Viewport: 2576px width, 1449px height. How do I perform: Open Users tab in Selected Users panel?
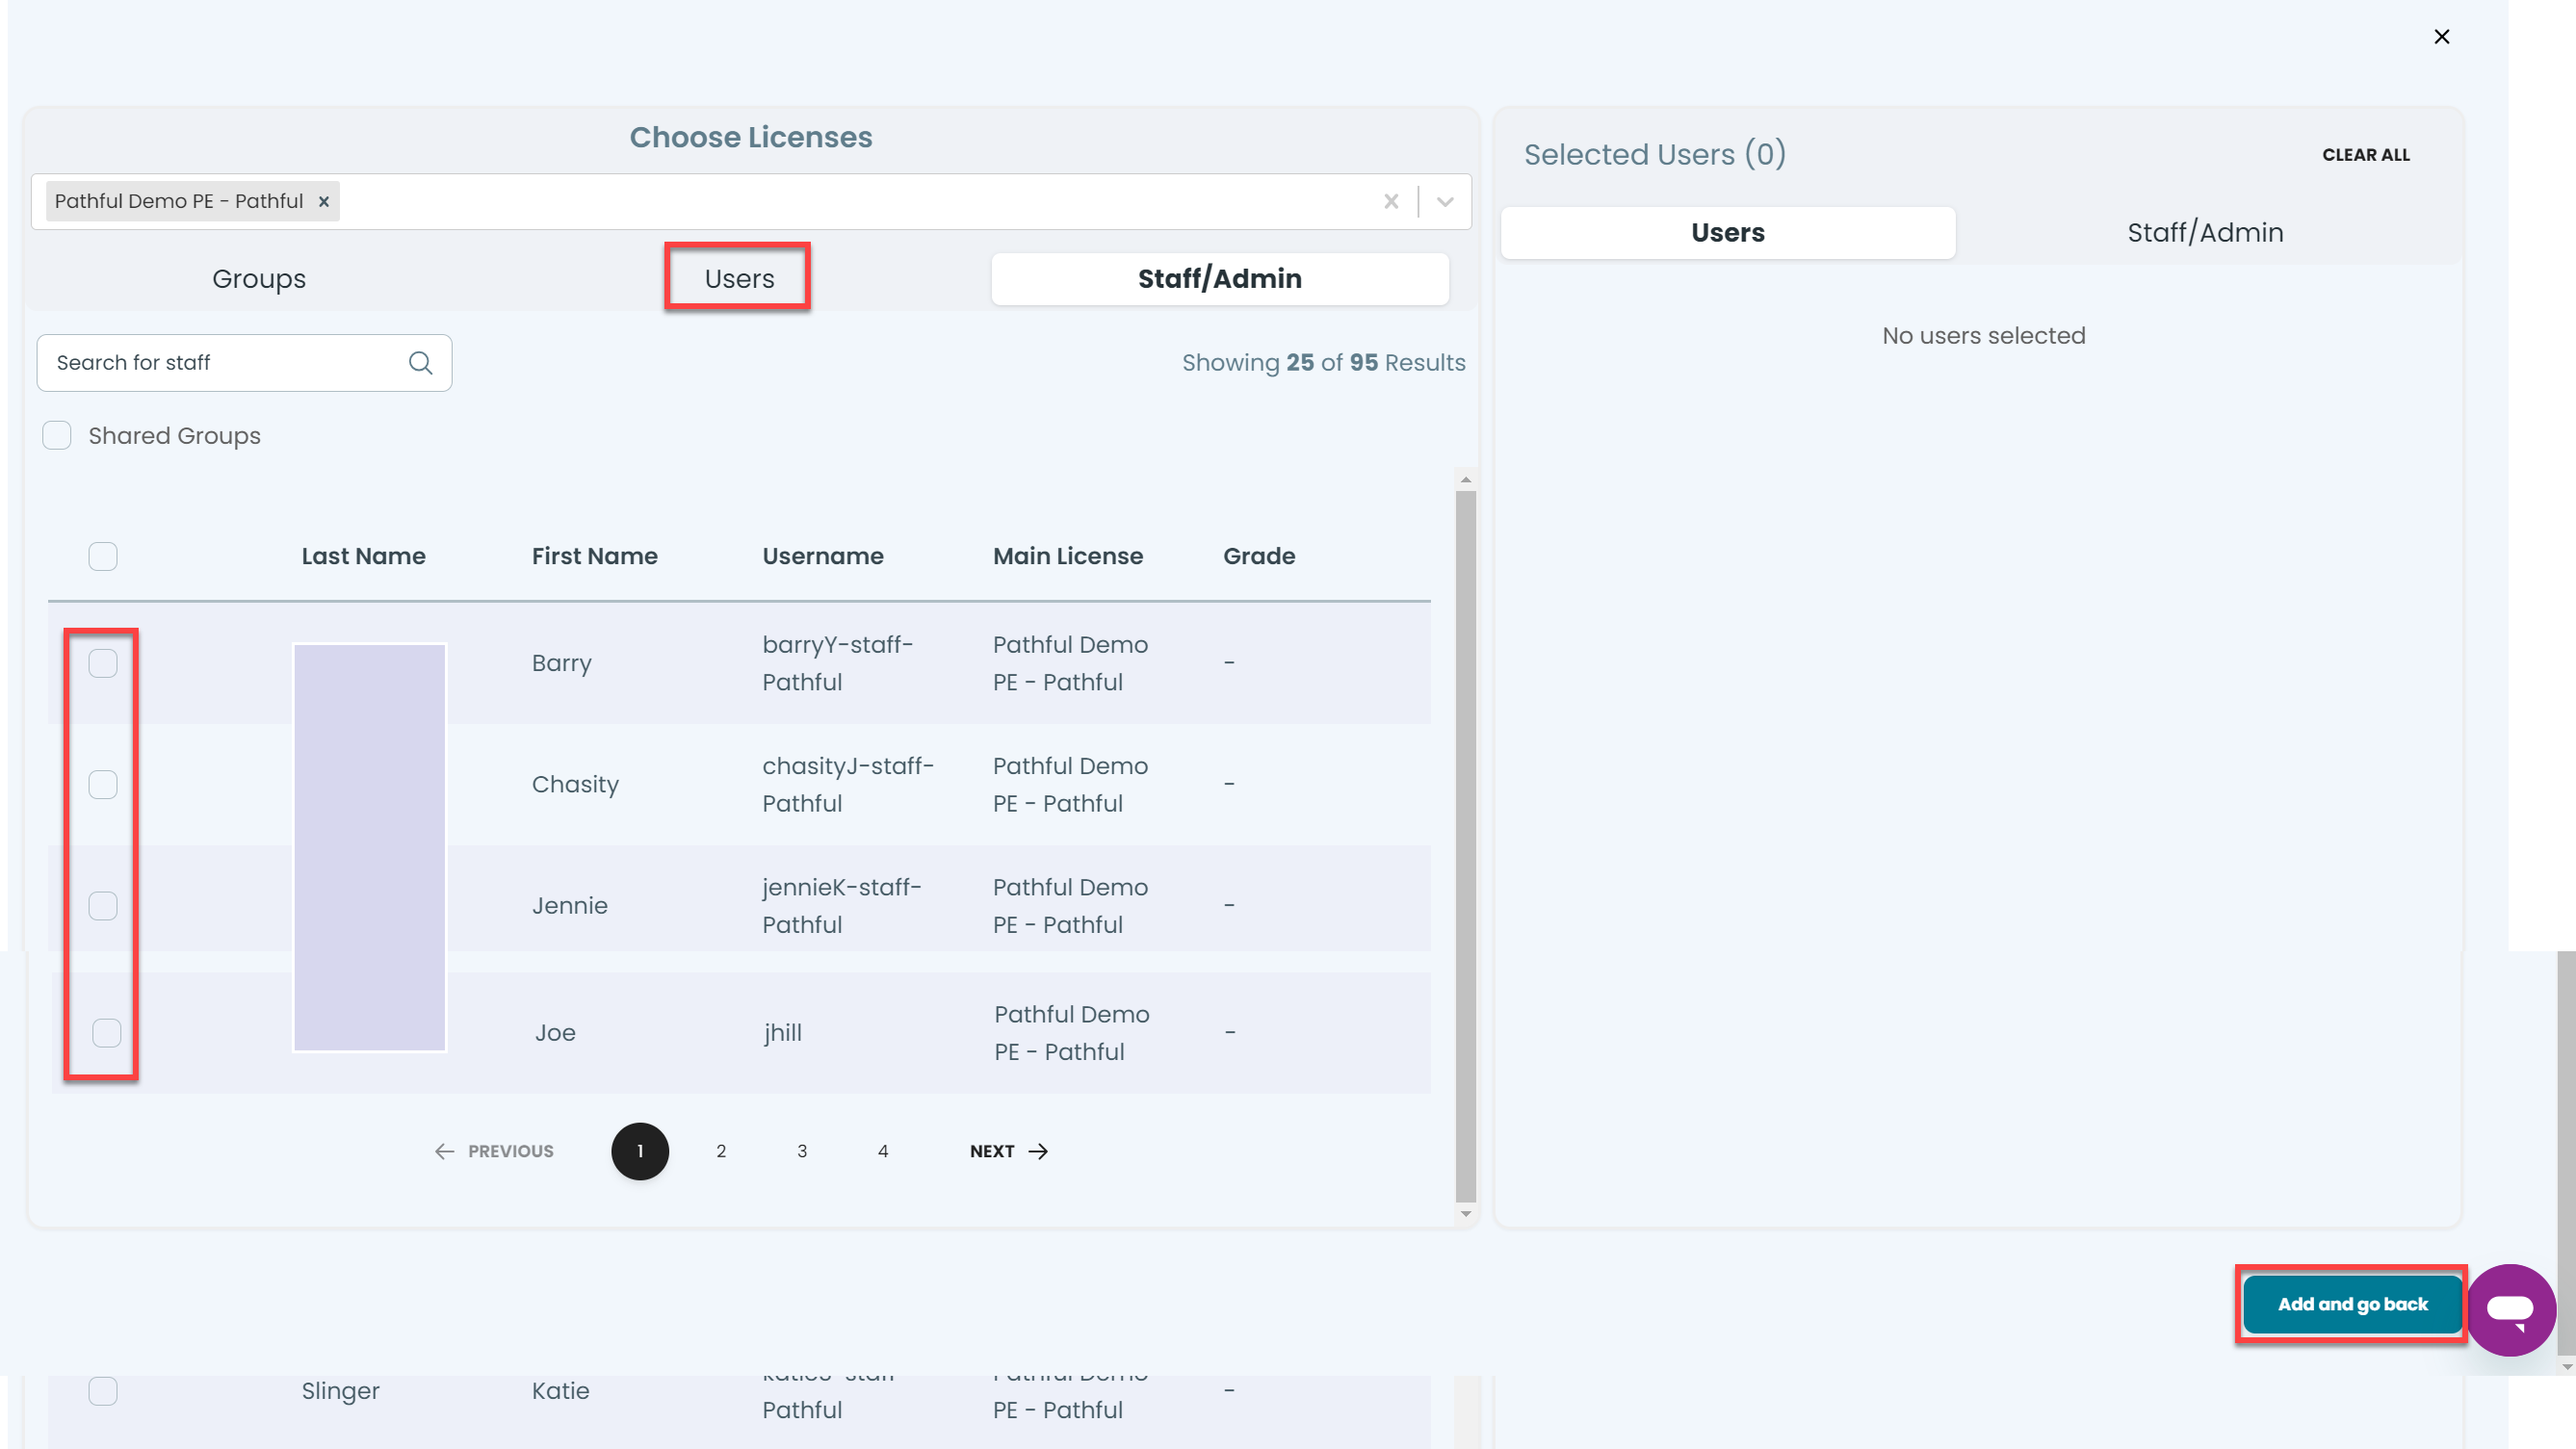tap(1728, 233)
